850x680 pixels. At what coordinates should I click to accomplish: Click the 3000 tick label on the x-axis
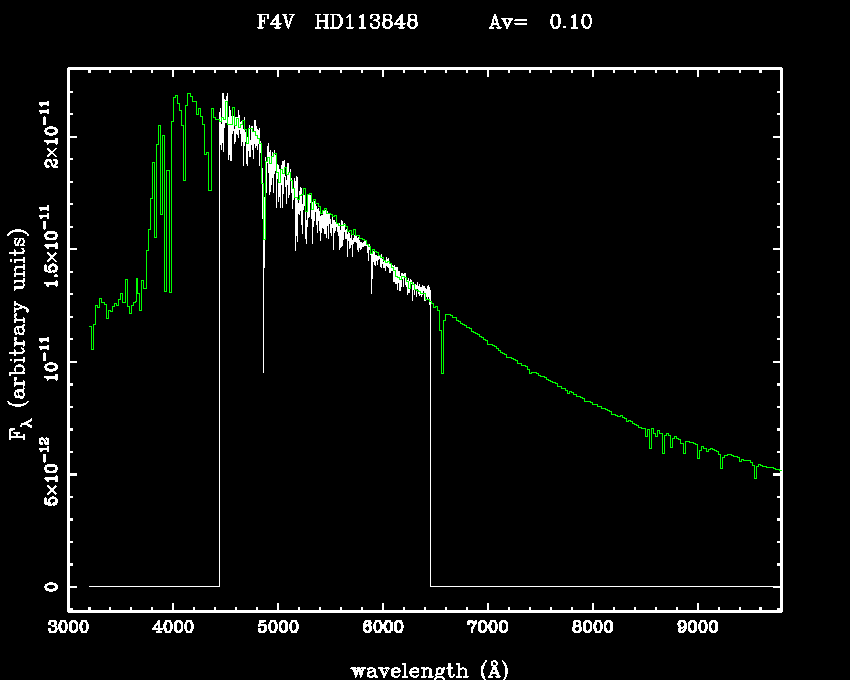(x=68, y=628)
